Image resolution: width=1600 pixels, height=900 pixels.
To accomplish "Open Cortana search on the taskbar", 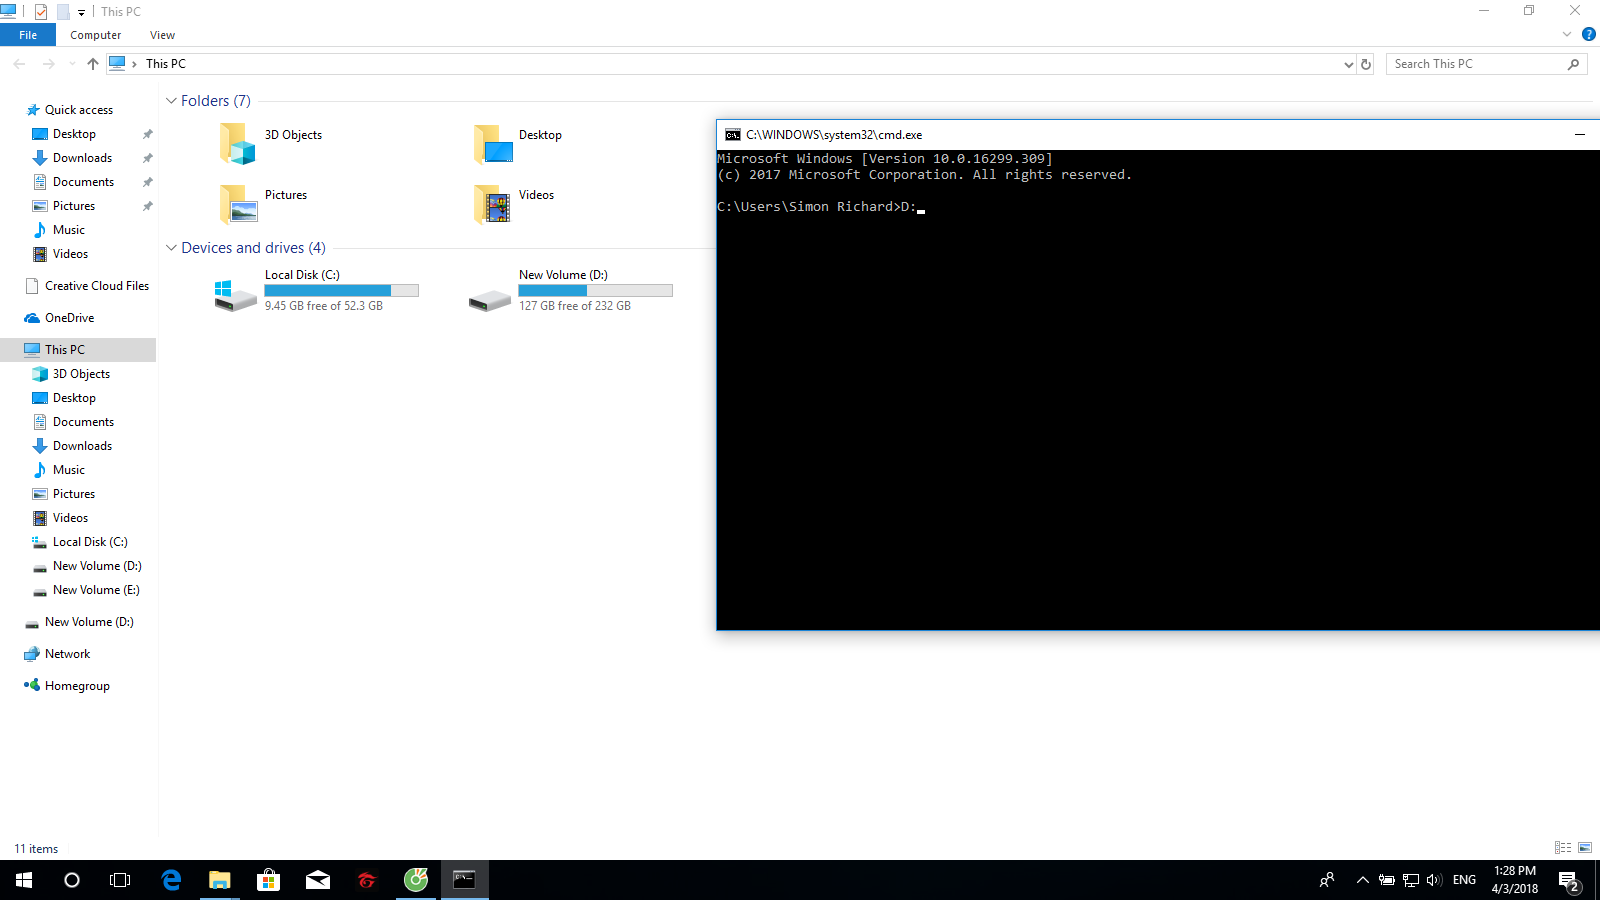I will tap(71, 880).
